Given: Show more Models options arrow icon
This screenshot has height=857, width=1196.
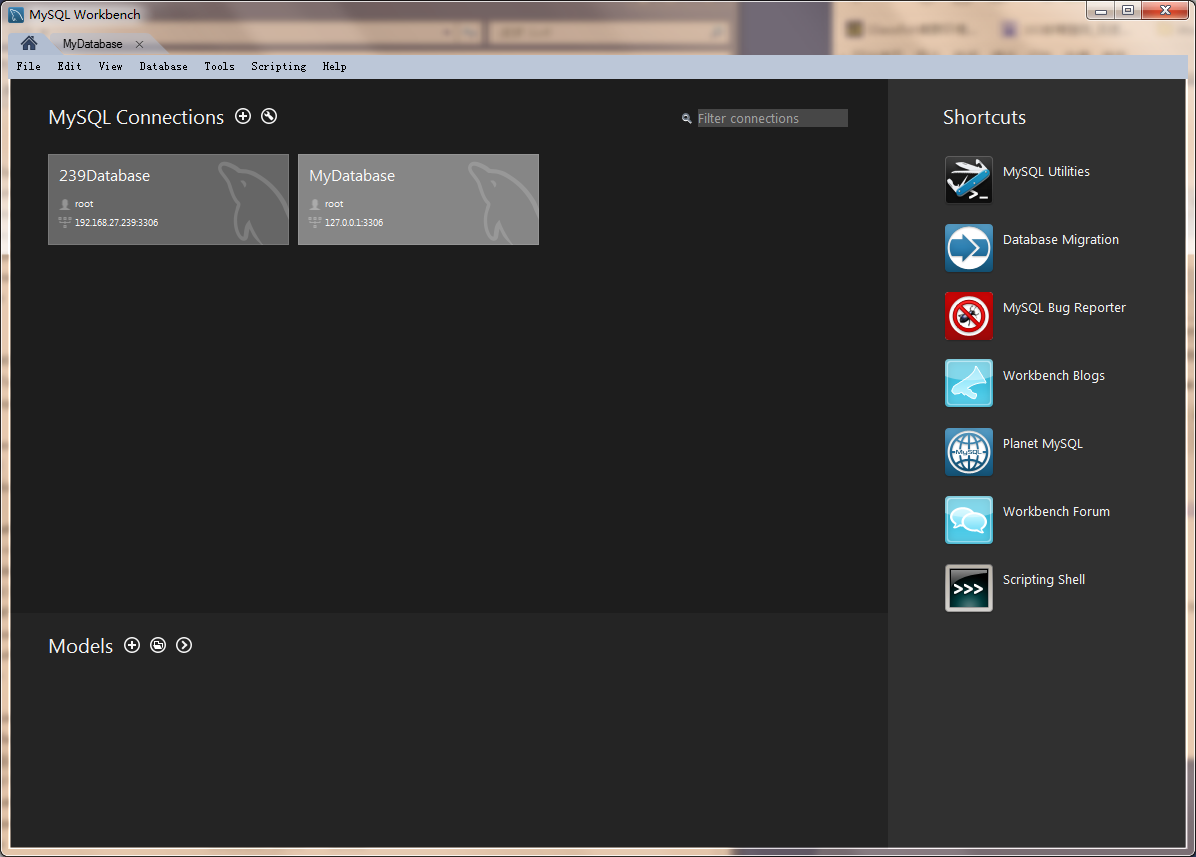Looking at the screenshot, I should click(184, 645).
